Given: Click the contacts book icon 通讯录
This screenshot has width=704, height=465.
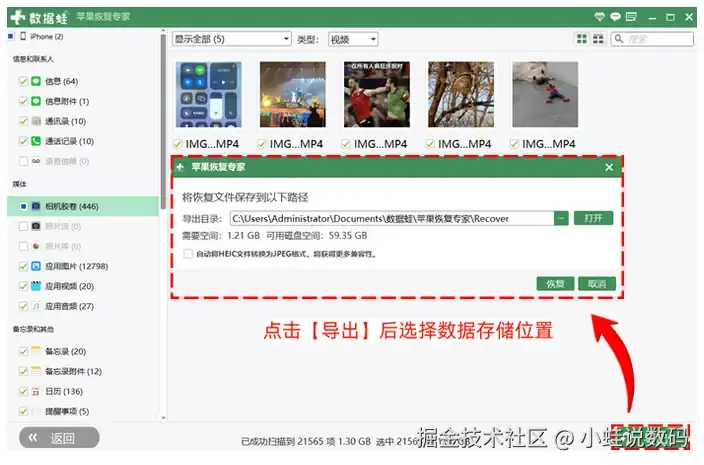Looking at the screenshot, I should [x=36, y=121].
